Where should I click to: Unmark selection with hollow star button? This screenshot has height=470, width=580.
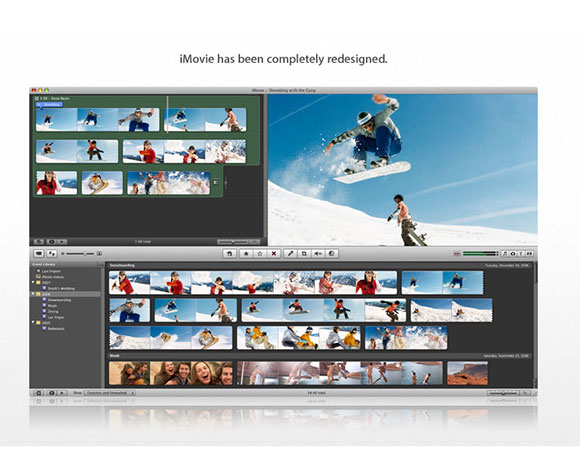(x=260, y=254)
